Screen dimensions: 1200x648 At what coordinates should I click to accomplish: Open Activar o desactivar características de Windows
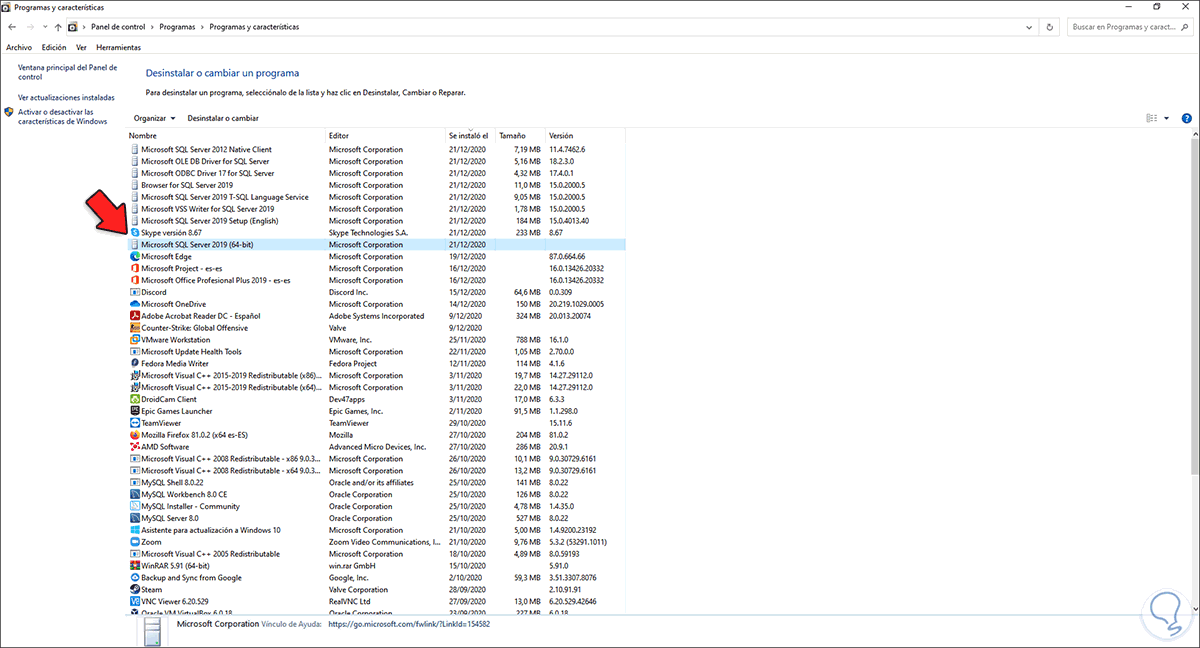pyautogui.click(x=62, y=117)
